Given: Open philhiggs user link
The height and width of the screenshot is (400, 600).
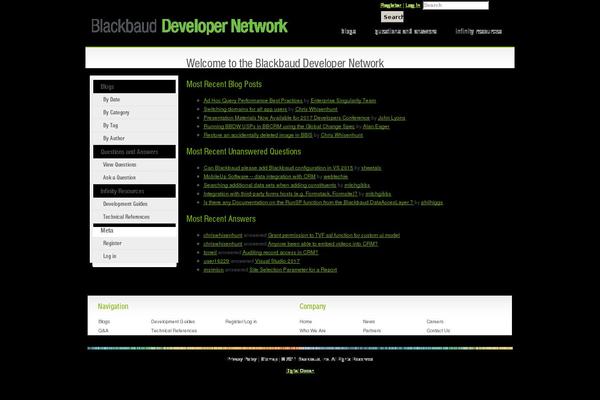Looking at the screenshot, I should point(432,202).
